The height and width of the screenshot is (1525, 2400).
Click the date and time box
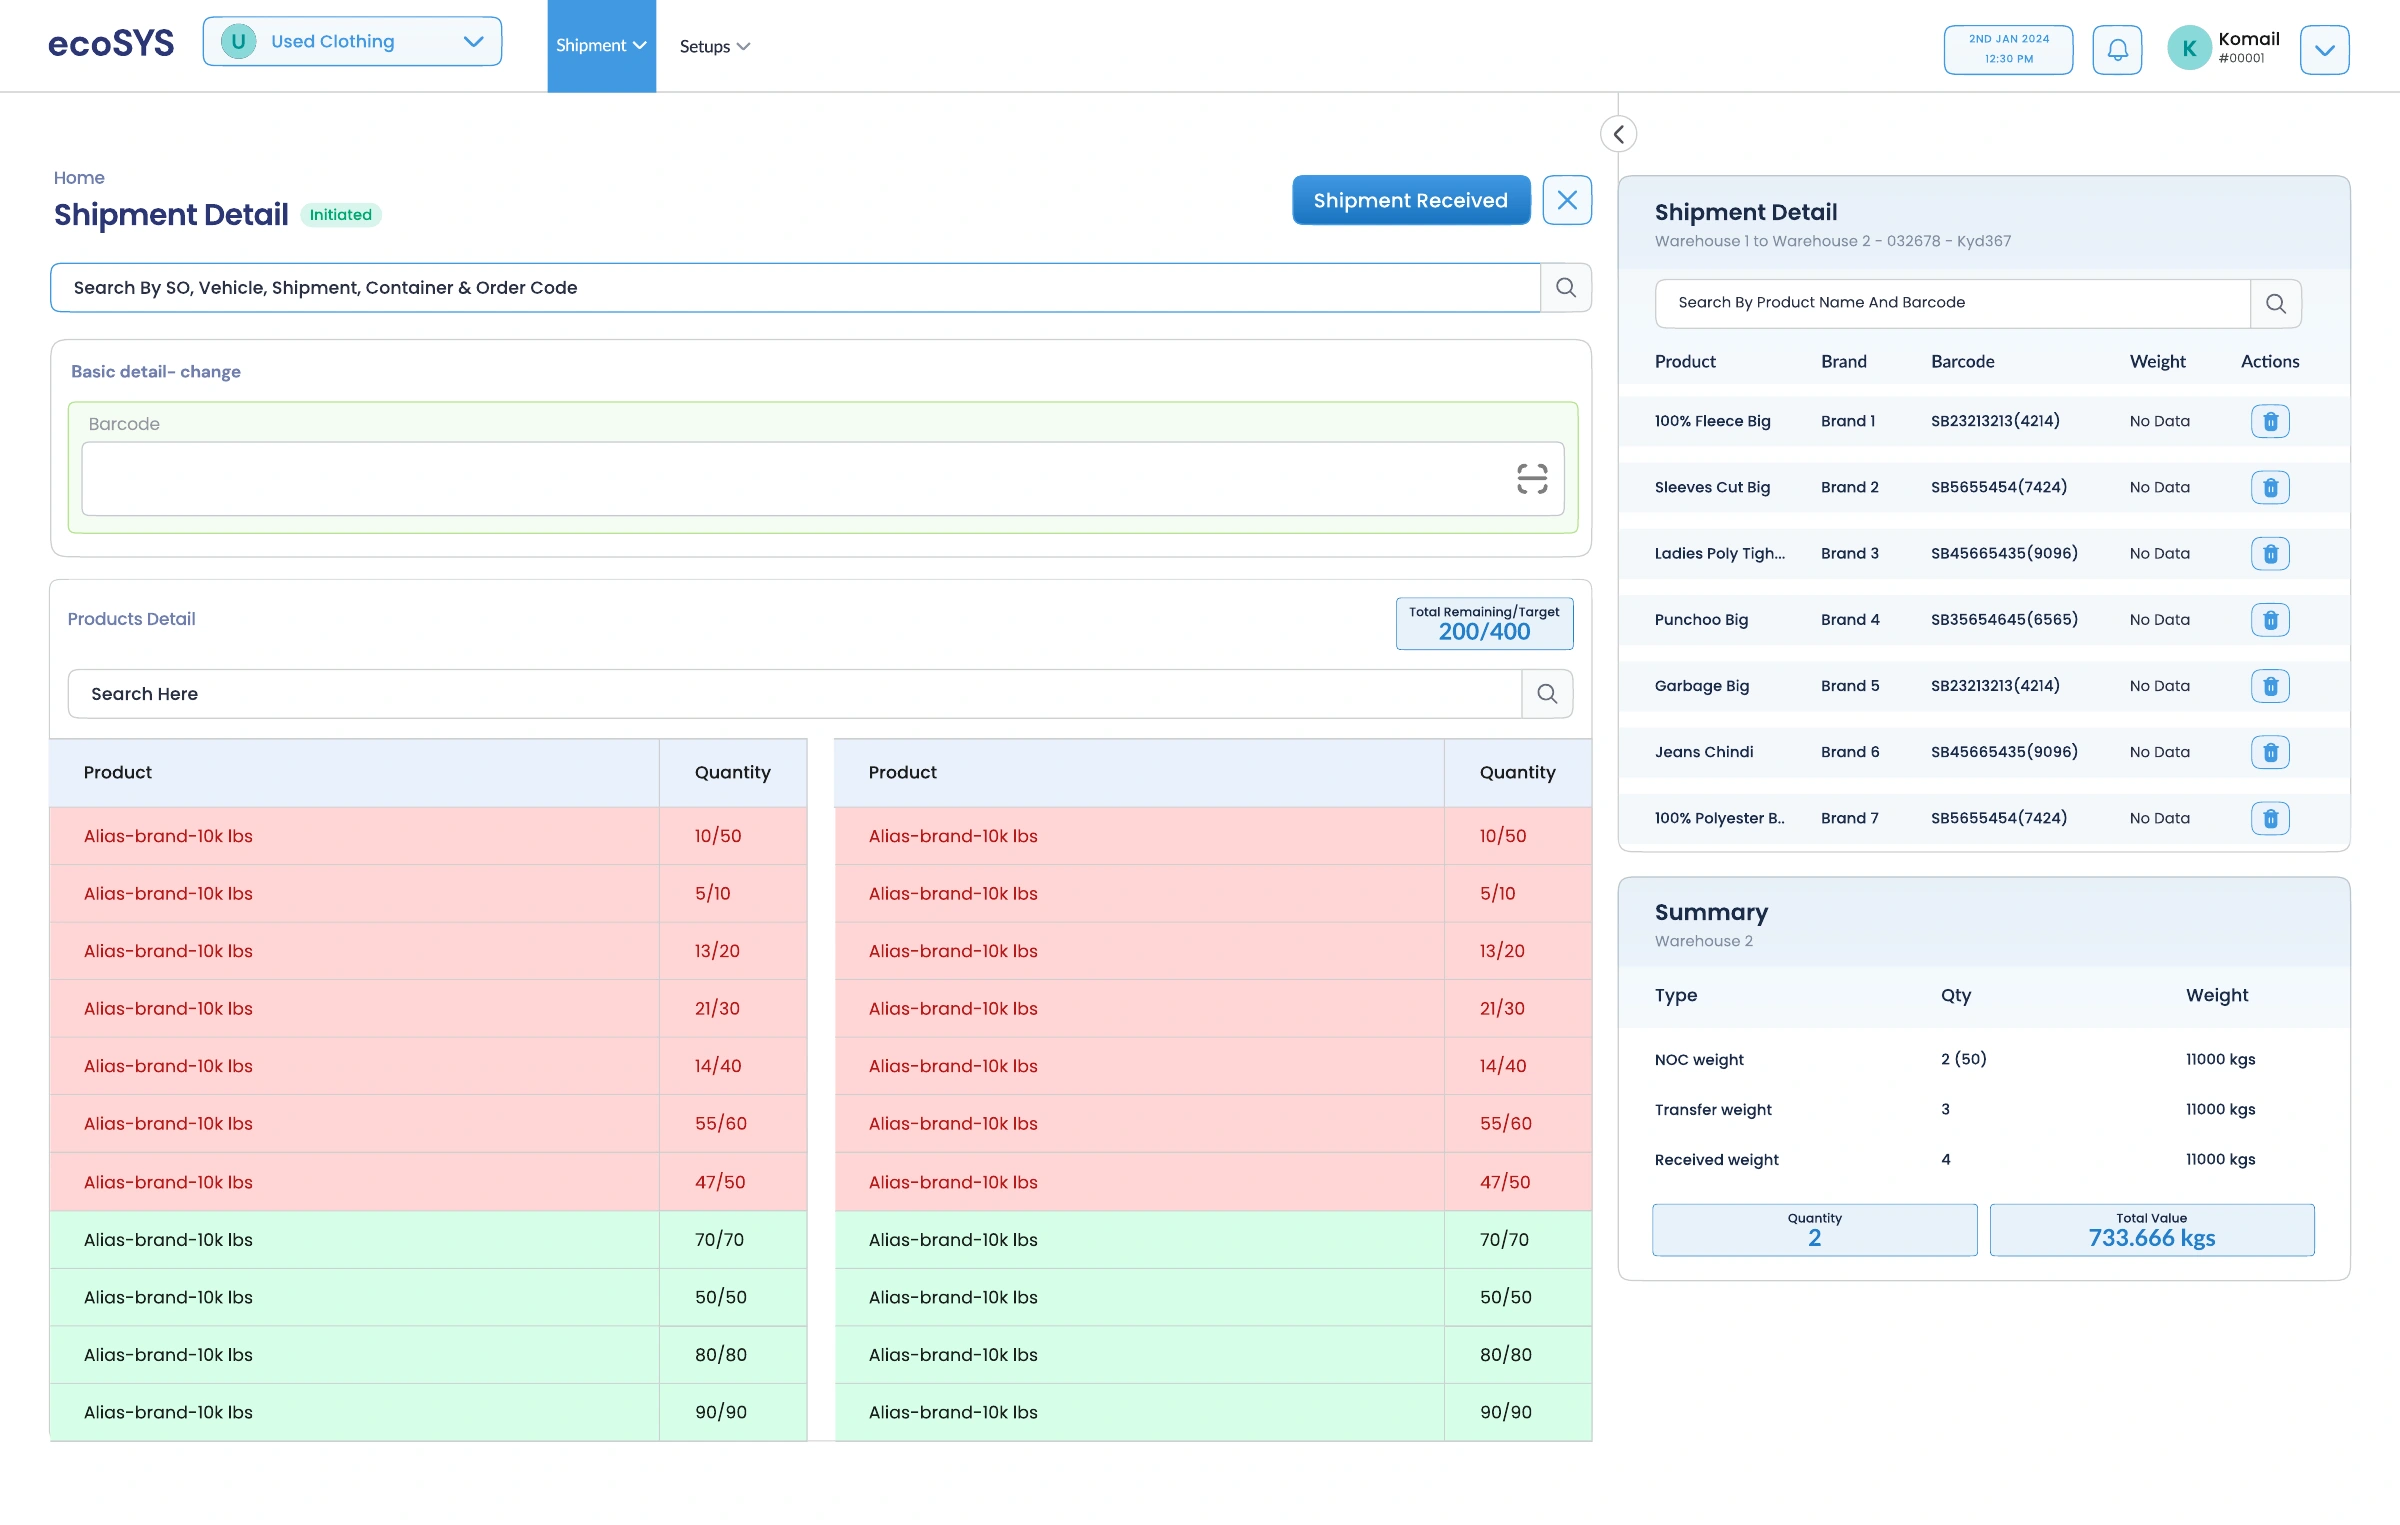click(2008, 49)
